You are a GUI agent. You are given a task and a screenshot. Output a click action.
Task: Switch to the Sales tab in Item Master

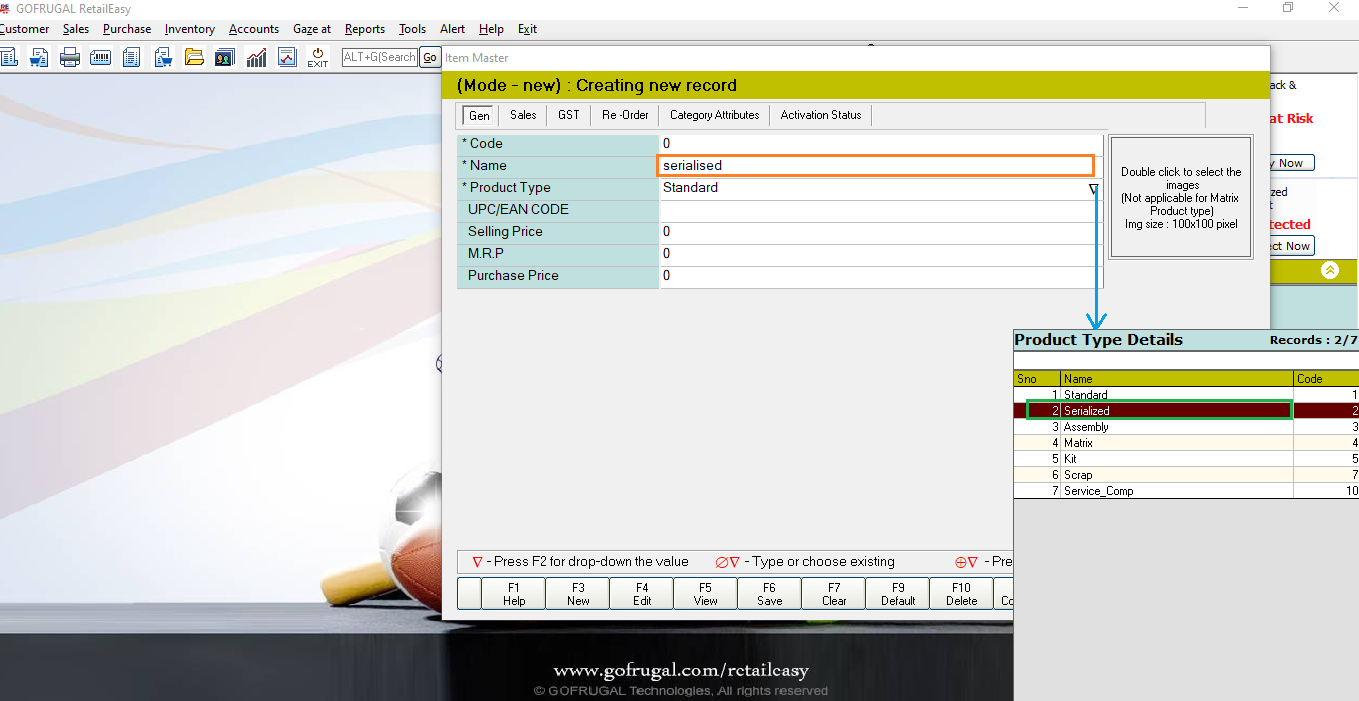tap(523, 115)
